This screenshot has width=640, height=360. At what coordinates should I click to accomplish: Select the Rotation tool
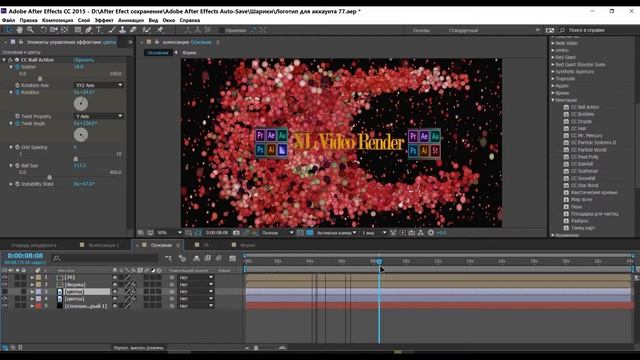43,30
